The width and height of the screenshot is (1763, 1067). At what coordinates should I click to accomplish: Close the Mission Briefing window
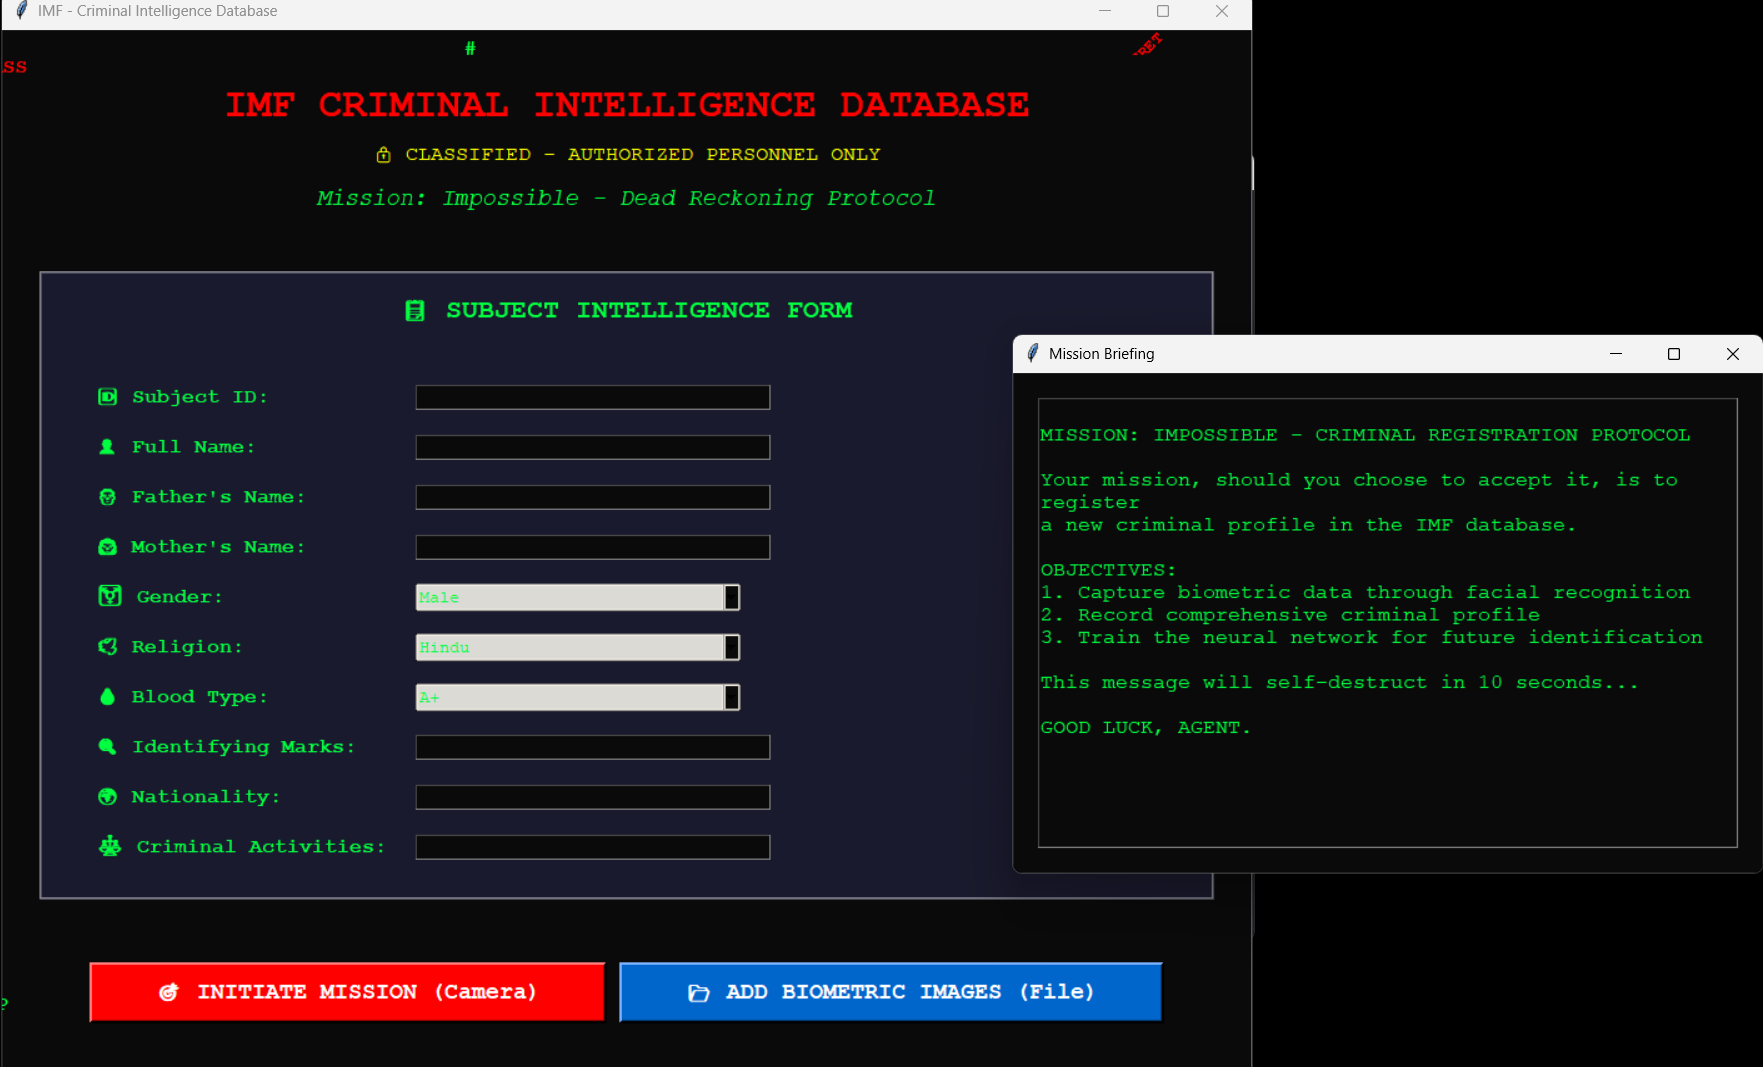[x=1733, y=354]
